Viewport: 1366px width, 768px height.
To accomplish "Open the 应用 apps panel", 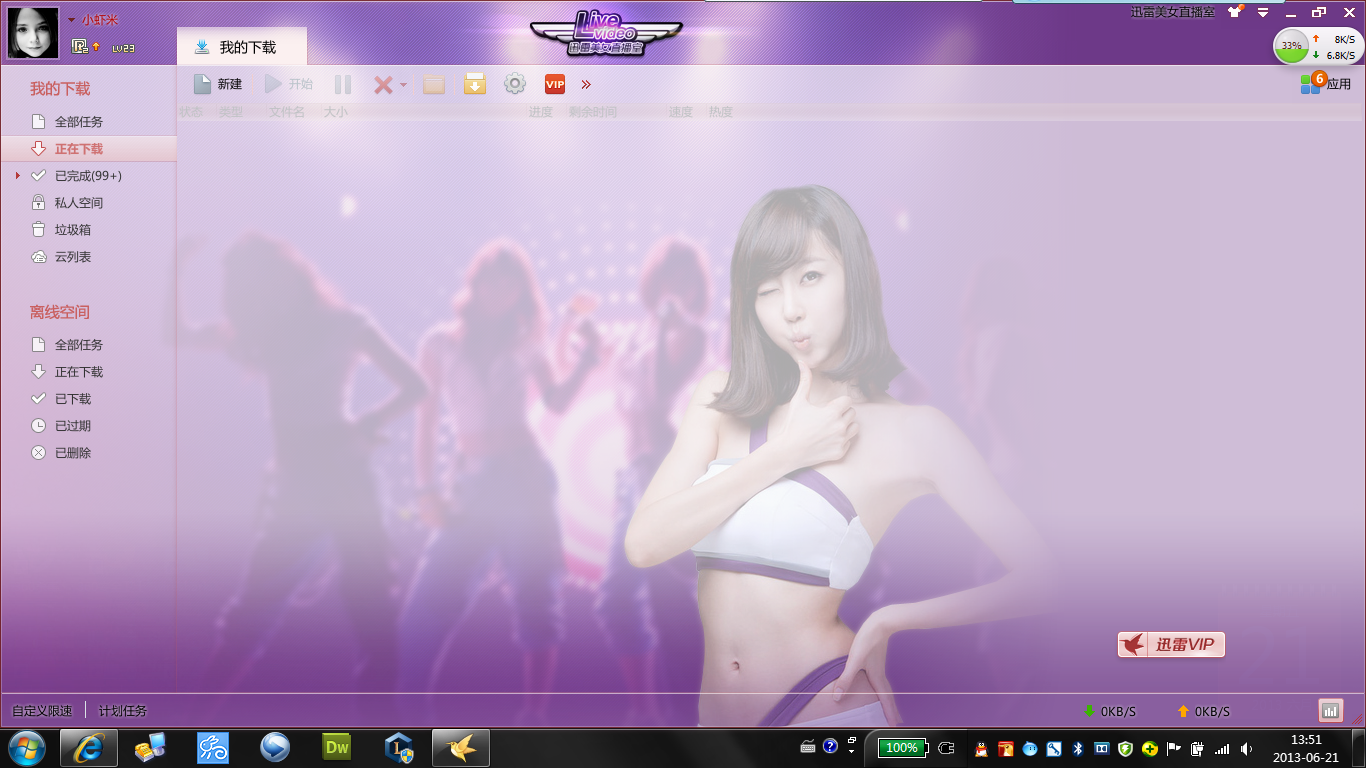I will tap(1326, 84).
